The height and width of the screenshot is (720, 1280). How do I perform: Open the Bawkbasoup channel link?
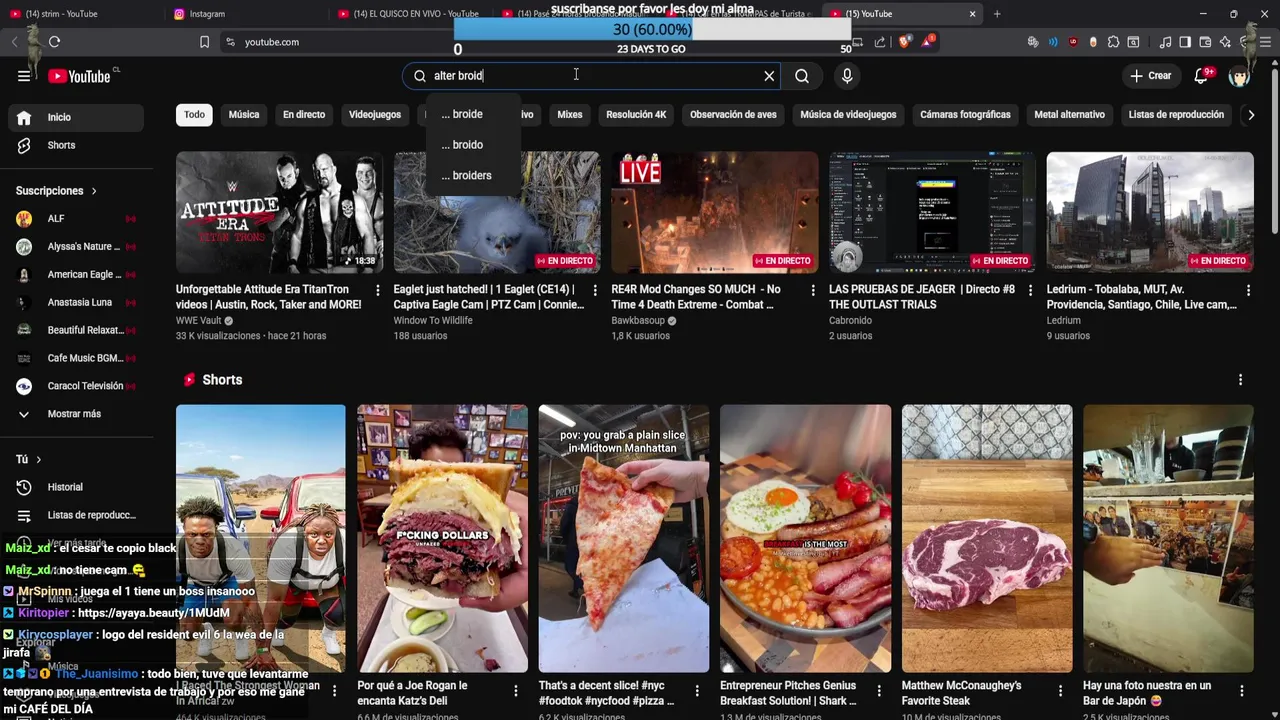tap(638, 321)
